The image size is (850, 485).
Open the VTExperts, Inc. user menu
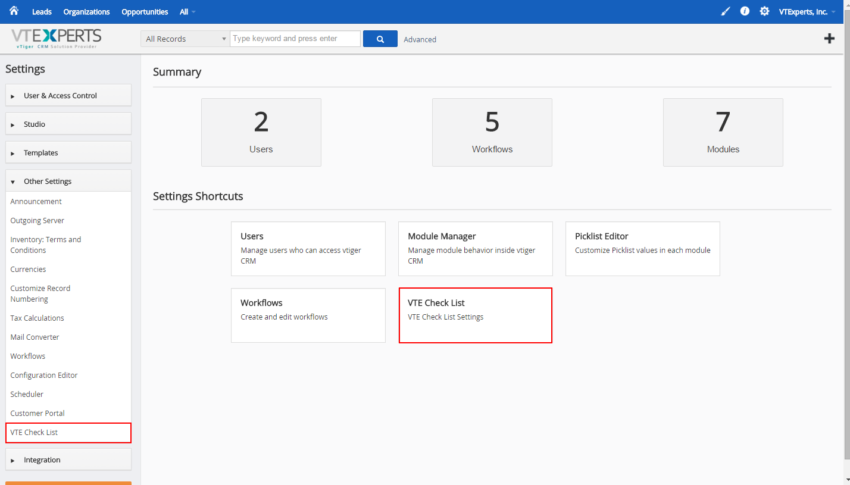point(807,11)
